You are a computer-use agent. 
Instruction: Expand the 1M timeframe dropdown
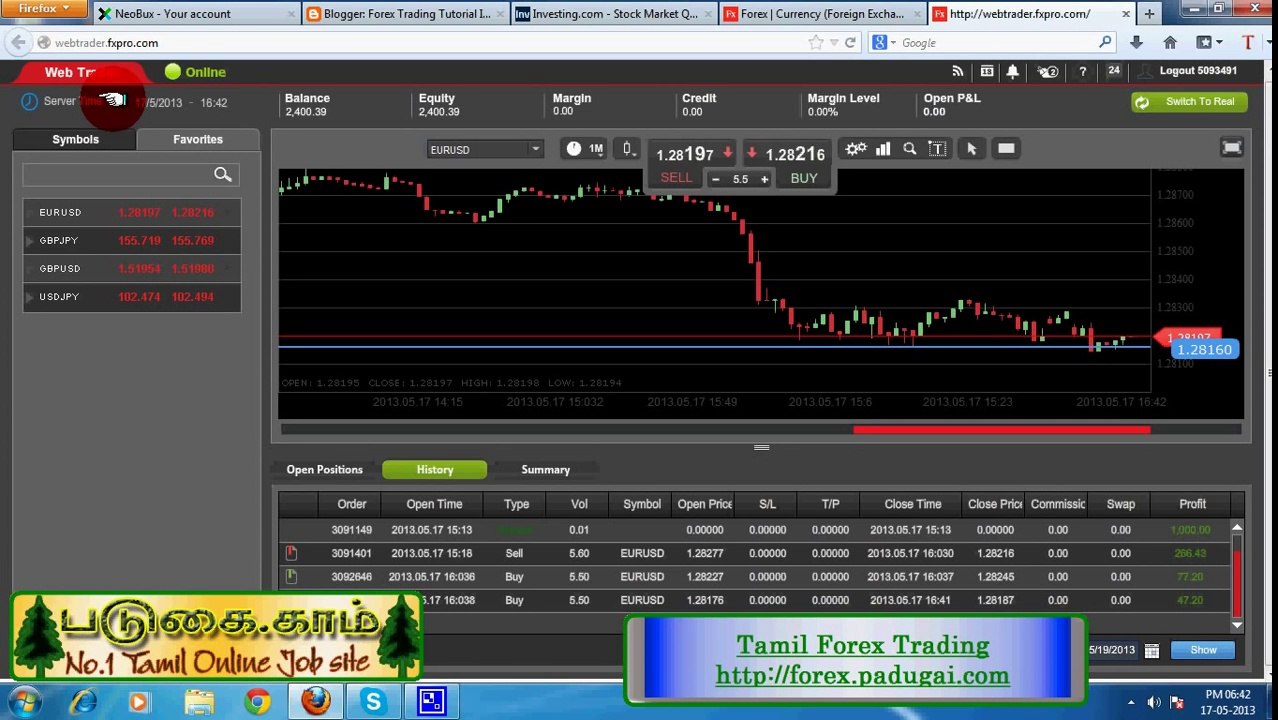click(596, 148)
